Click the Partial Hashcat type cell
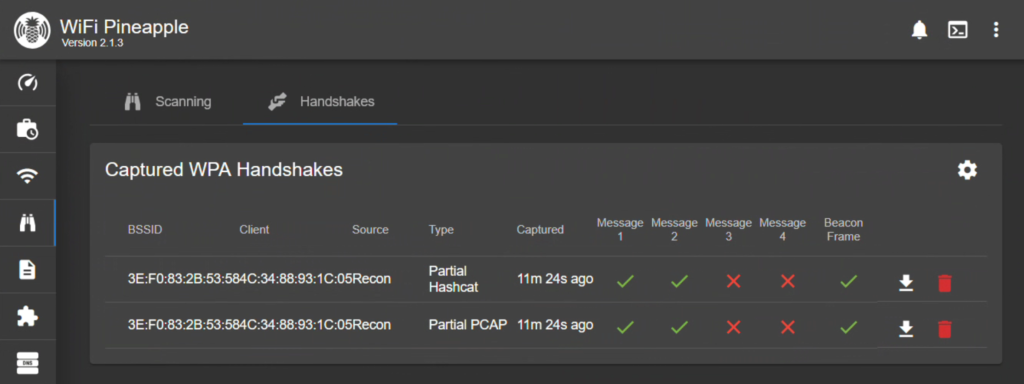The image size is (1024, 384). pyautogui.click(x=454, y=279)
